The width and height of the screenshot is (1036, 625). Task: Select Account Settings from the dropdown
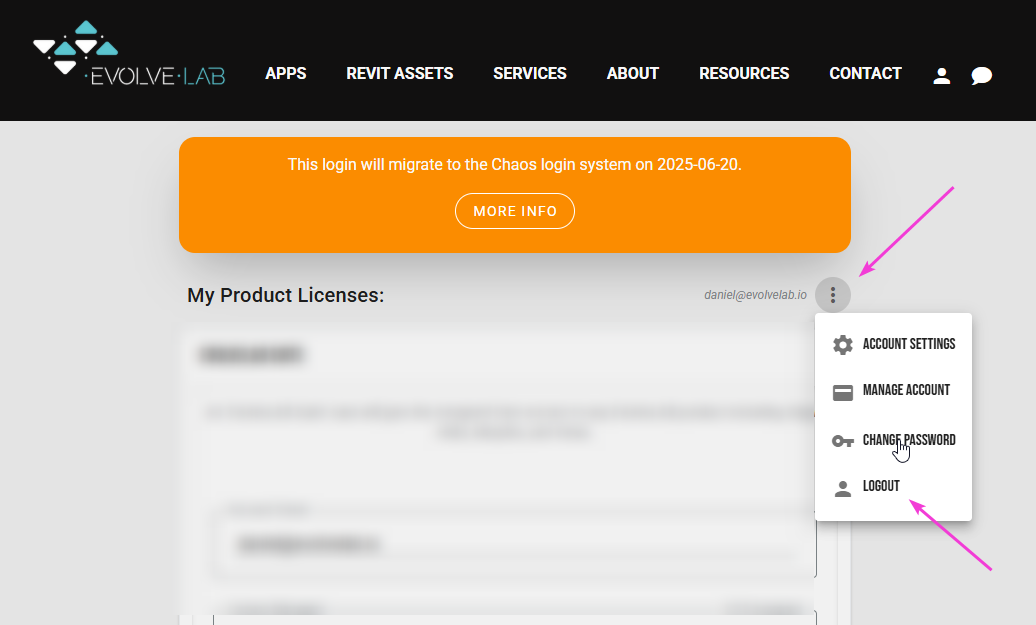[893, 344]
